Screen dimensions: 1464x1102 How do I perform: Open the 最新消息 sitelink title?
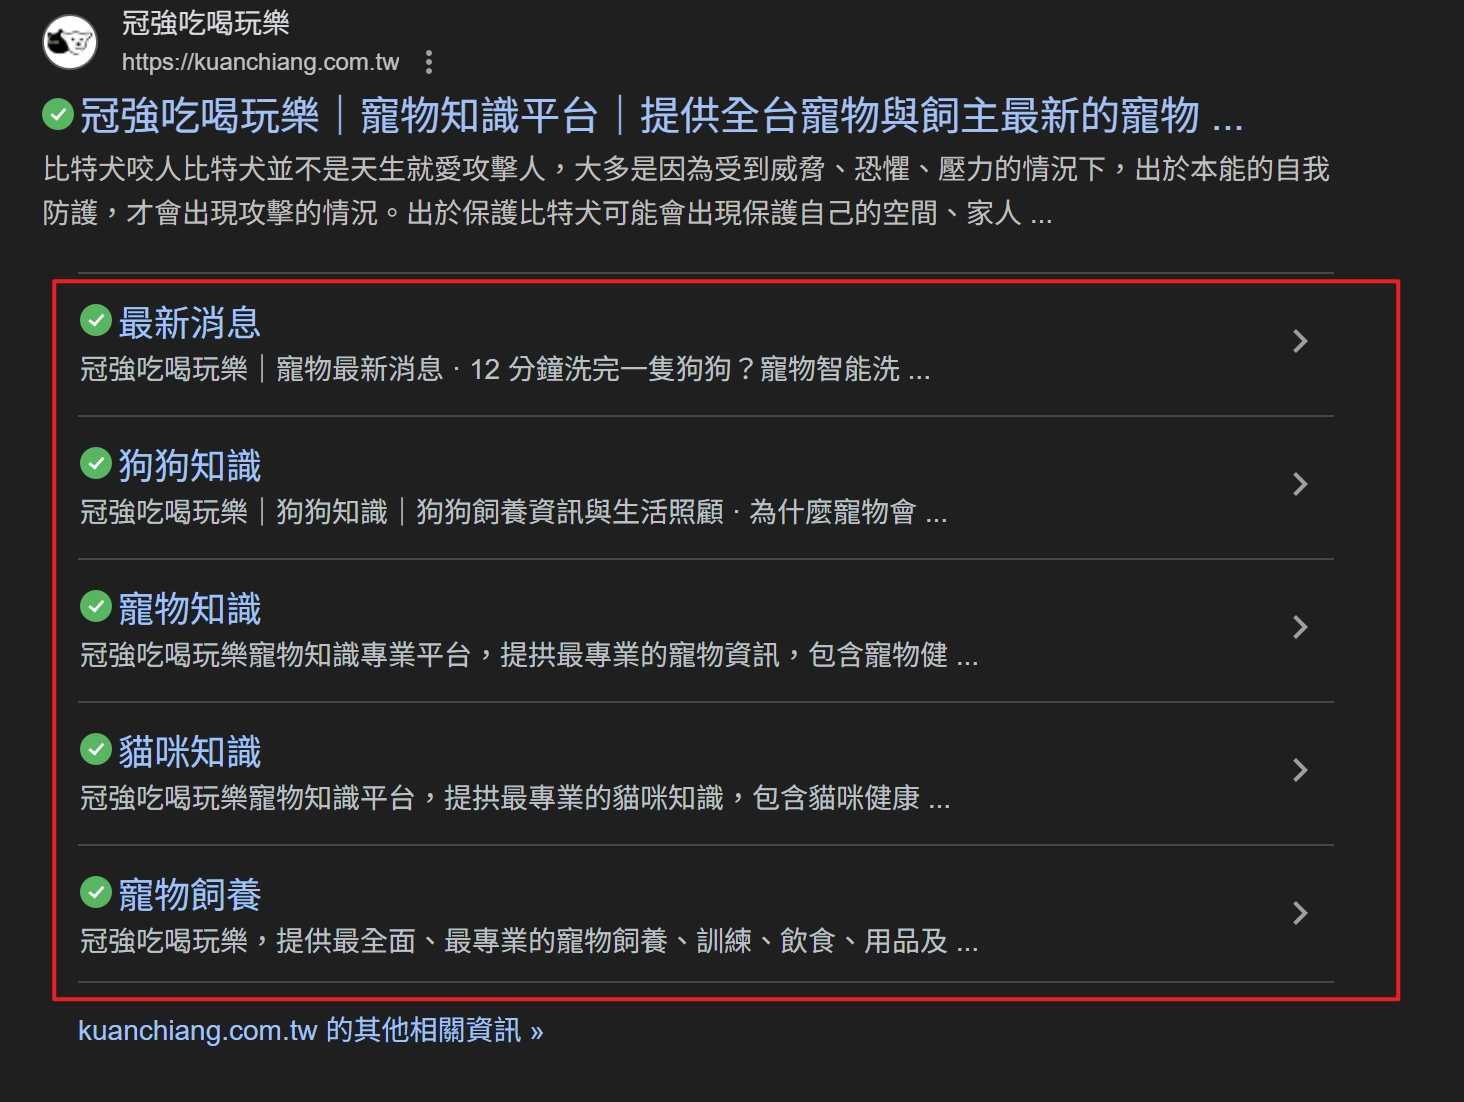(190, 321)
